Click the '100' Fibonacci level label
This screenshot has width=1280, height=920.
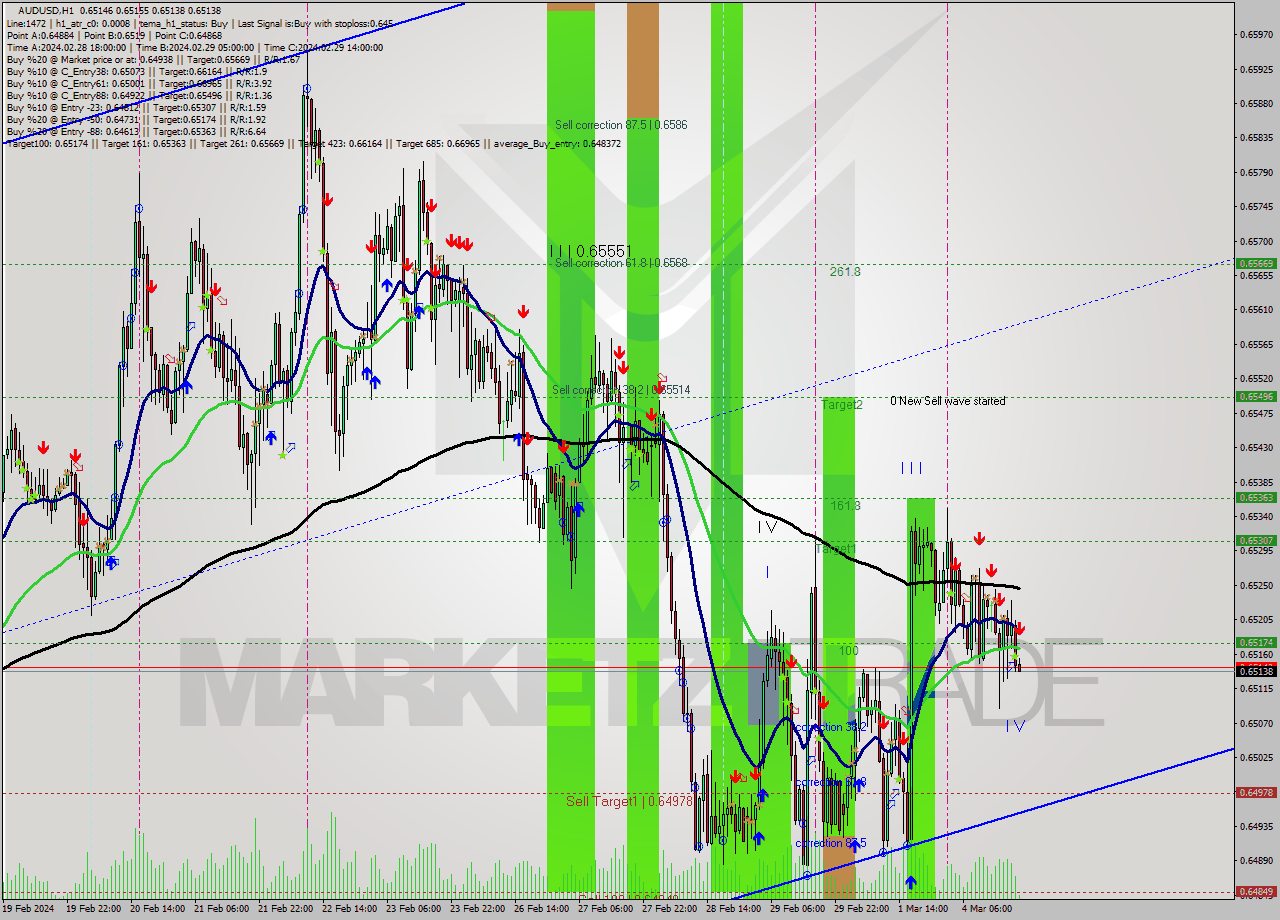pos(849,651)
